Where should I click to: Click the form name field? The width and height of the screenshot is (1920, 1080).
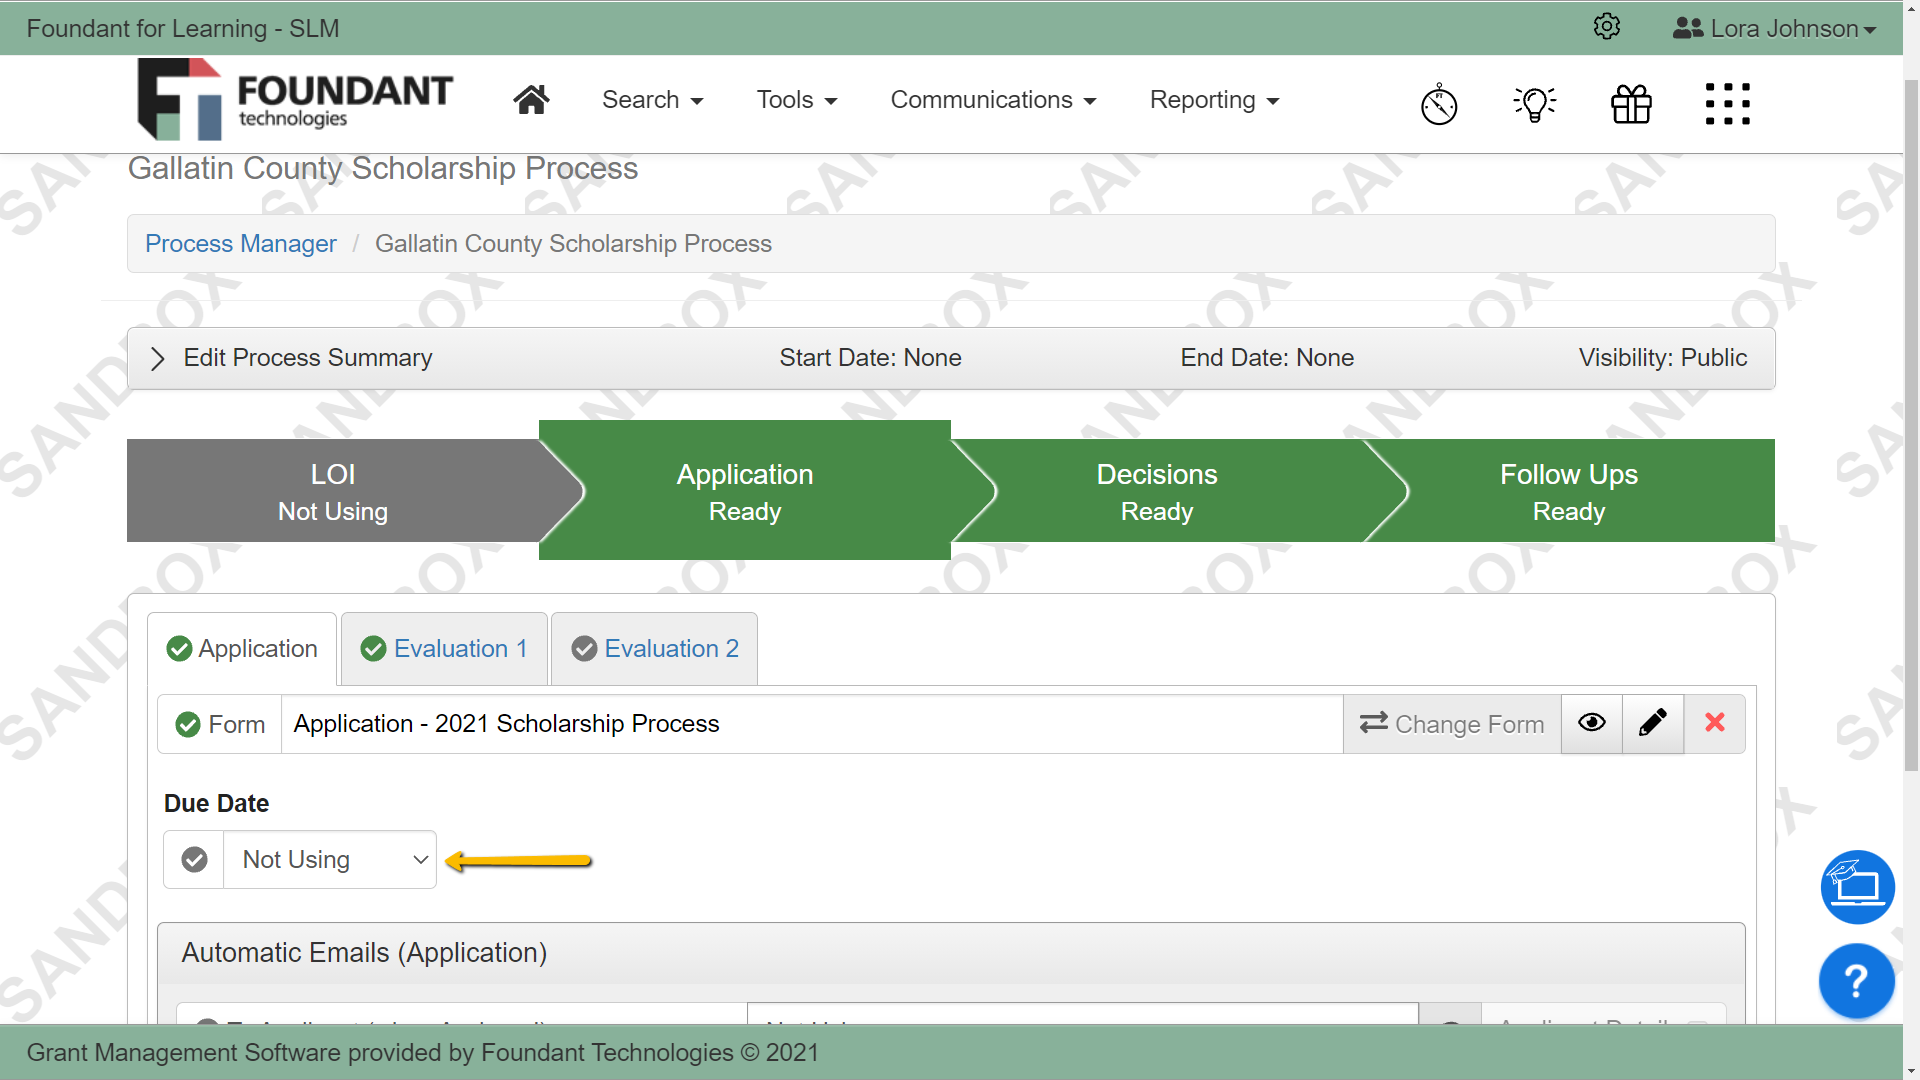812,724
